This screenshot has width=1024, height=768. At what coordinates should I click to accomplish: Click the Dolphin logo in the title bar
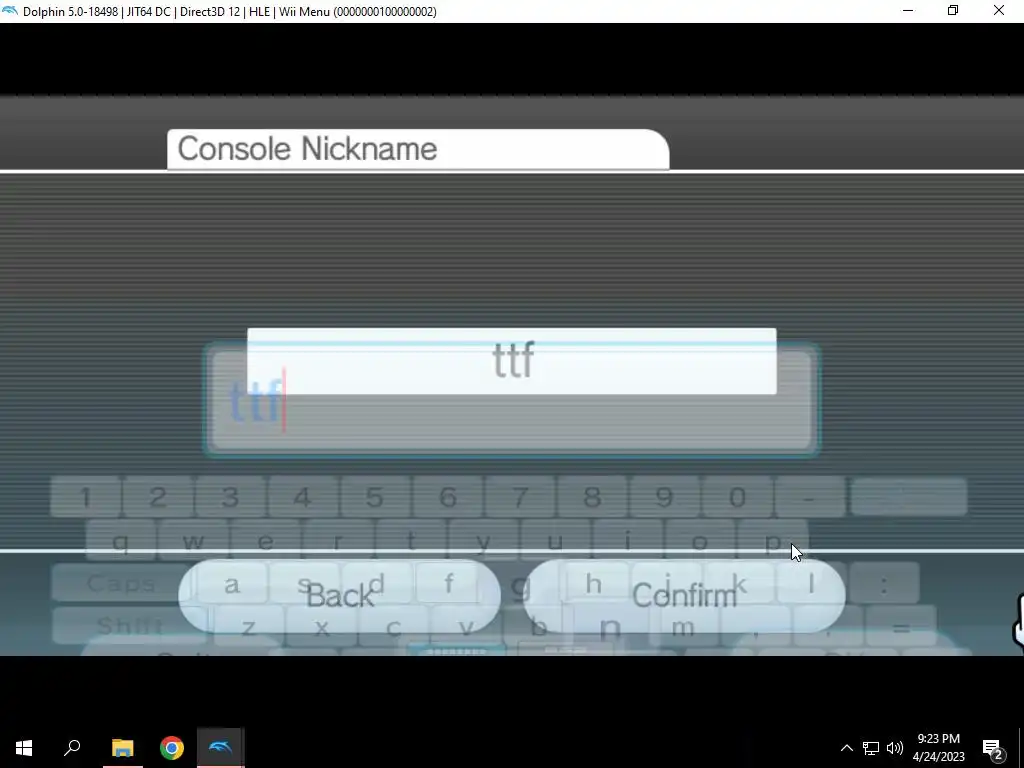click(x=10, y=11)
